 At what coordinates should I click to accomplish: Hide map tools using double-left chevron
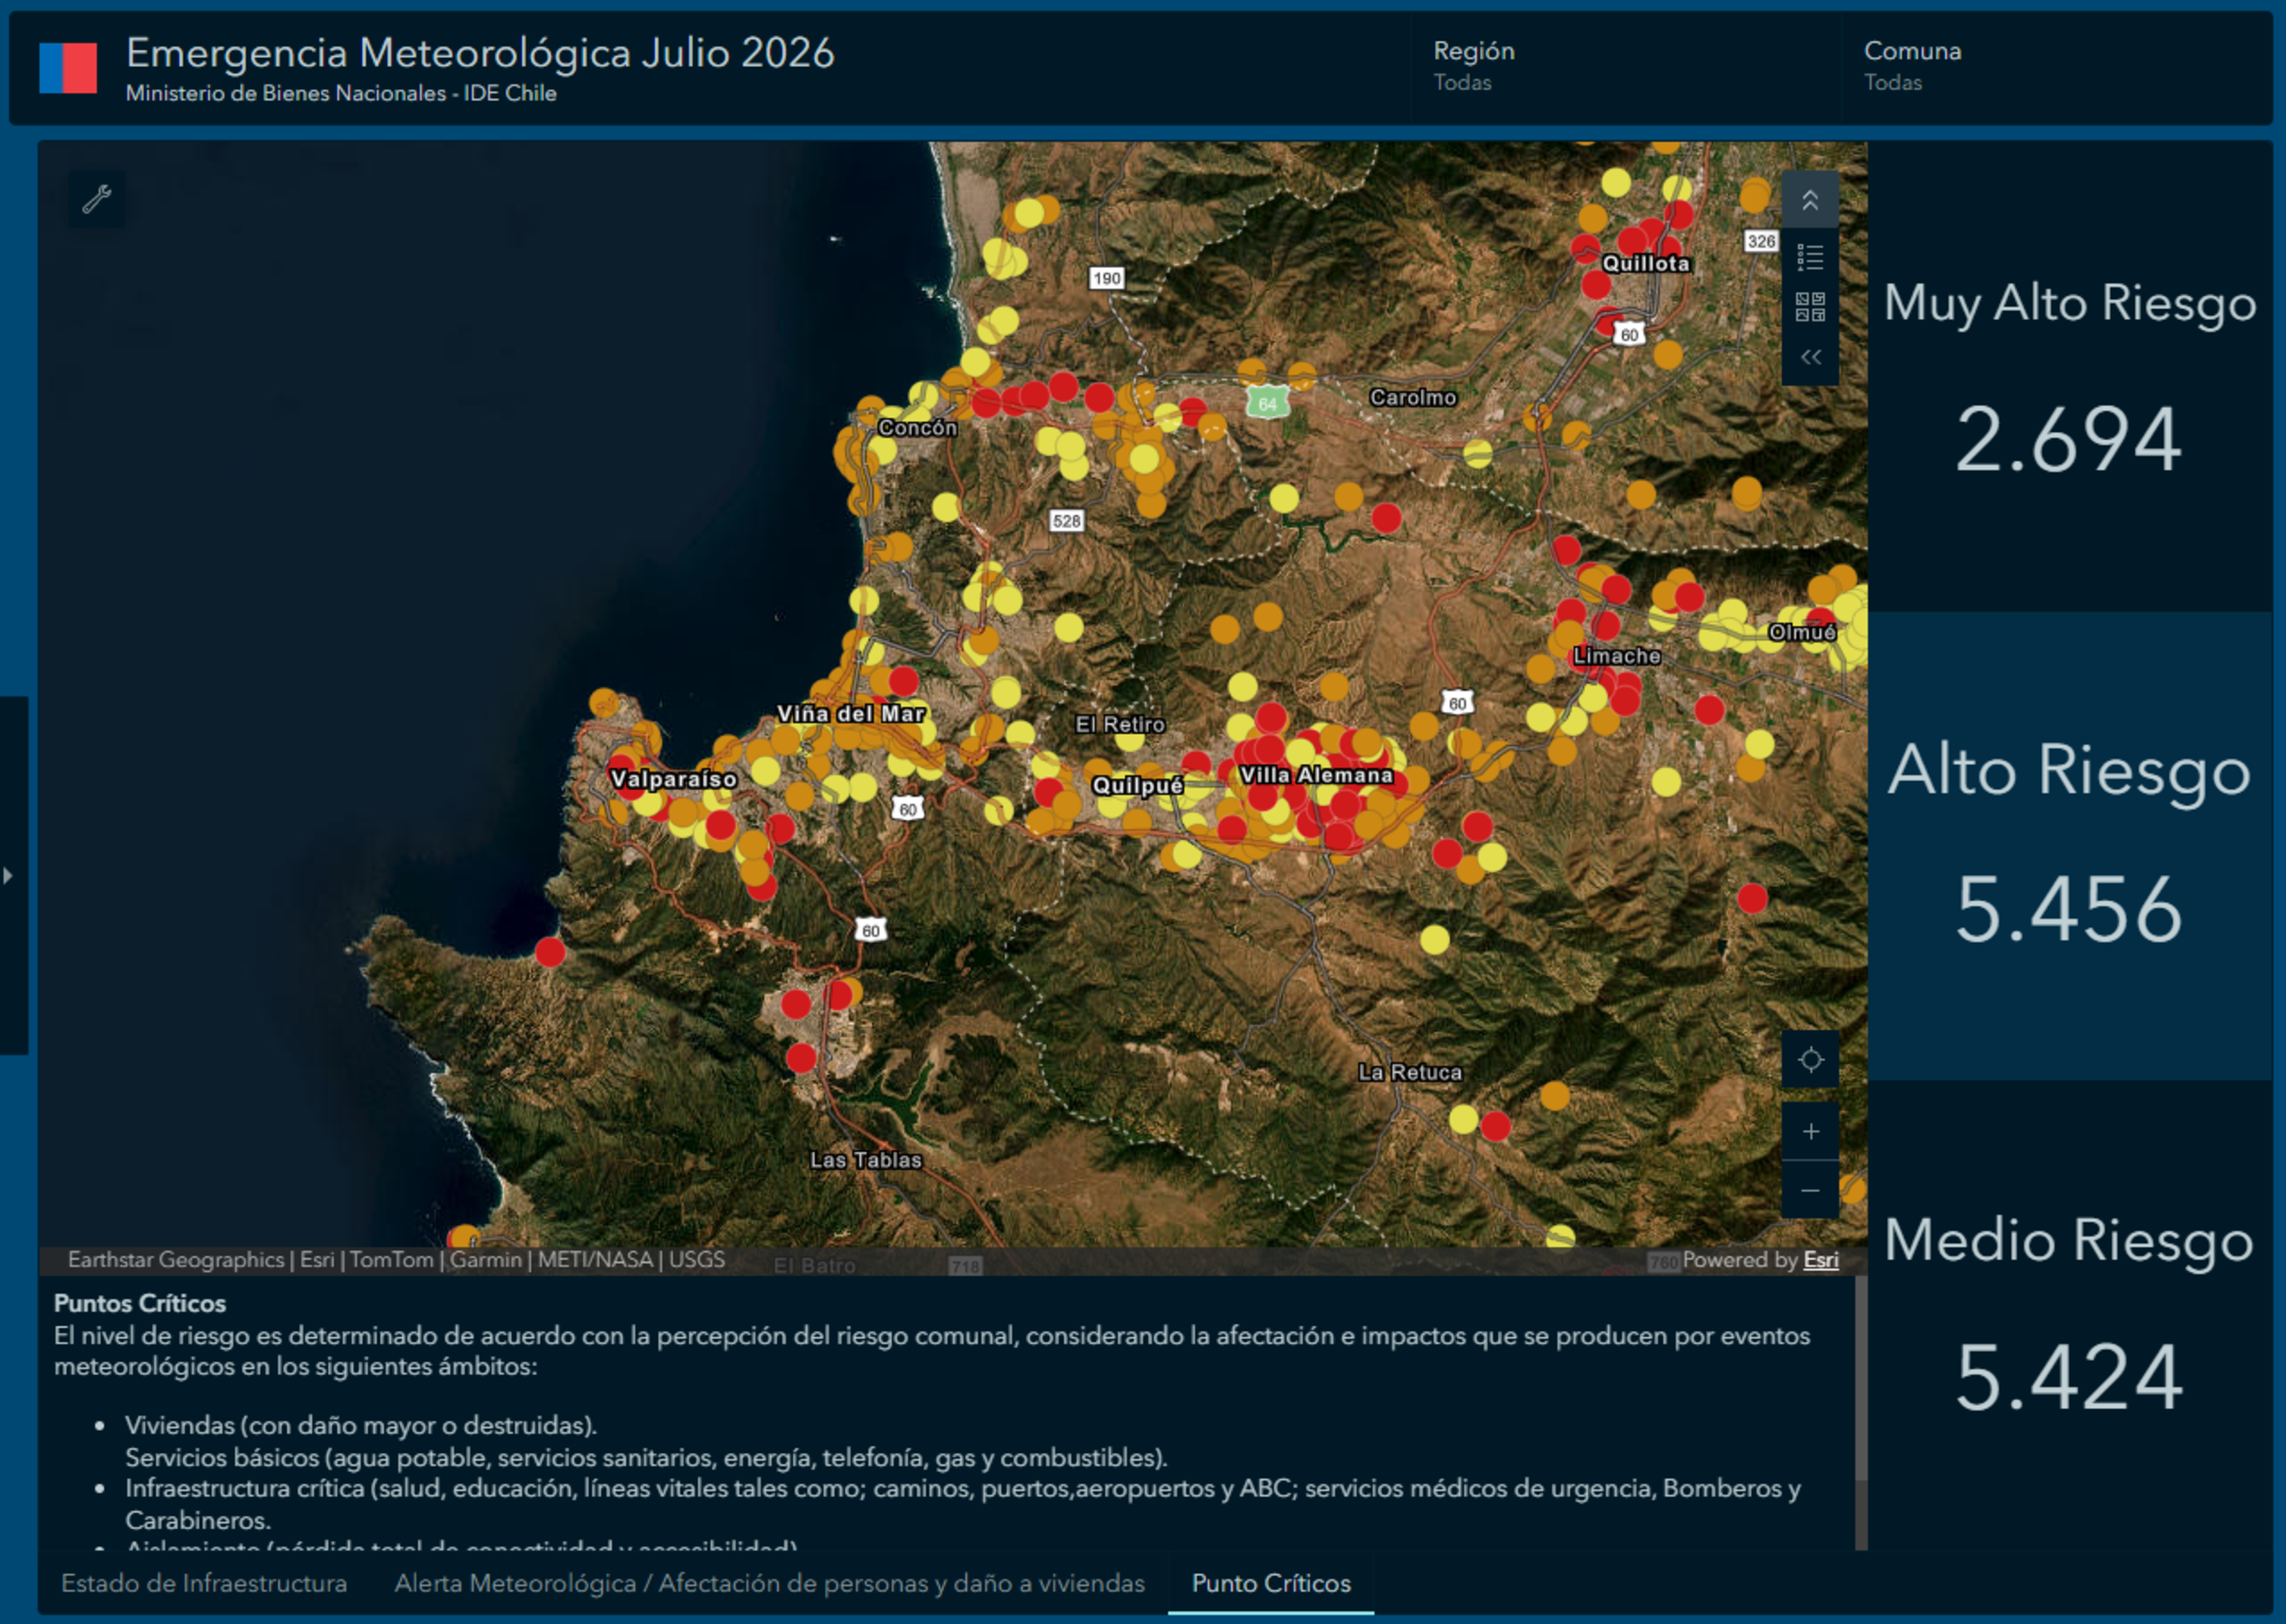tap(1810, 357)
